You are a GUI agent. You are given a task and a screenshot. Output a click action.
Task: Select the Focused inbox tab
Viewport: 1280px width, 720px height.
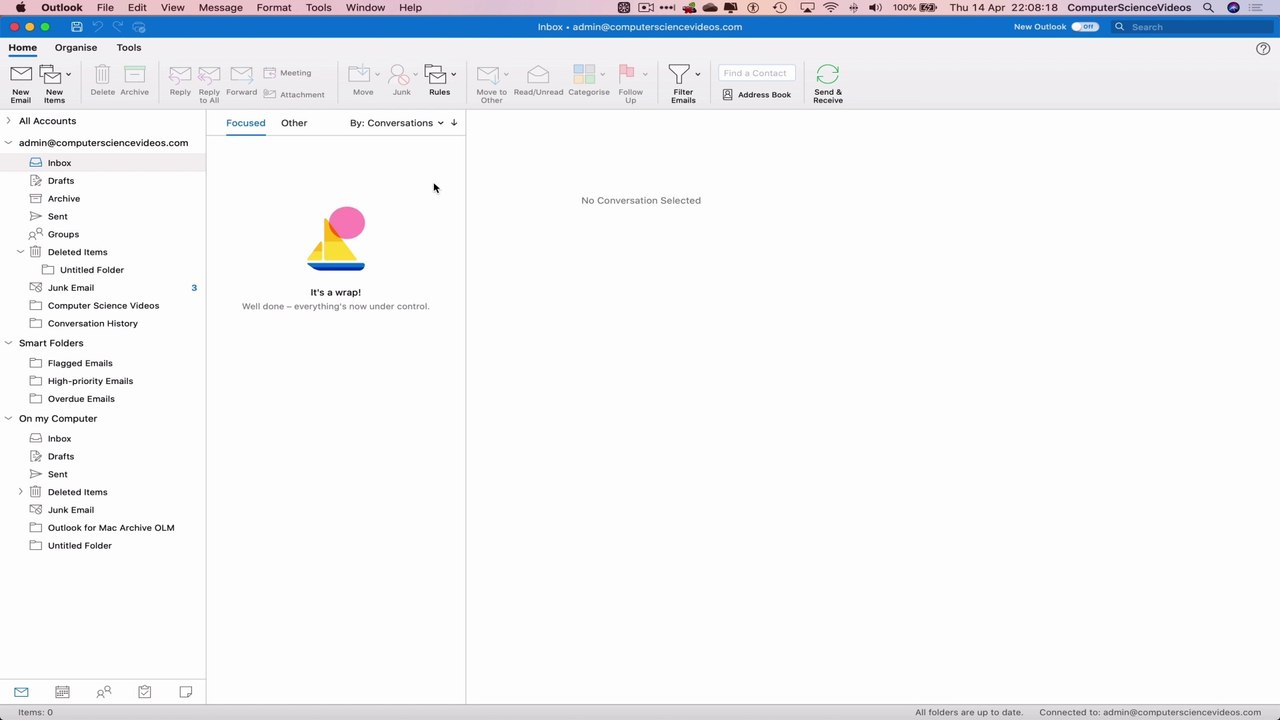pyautogui.click(x=245, y=123)
